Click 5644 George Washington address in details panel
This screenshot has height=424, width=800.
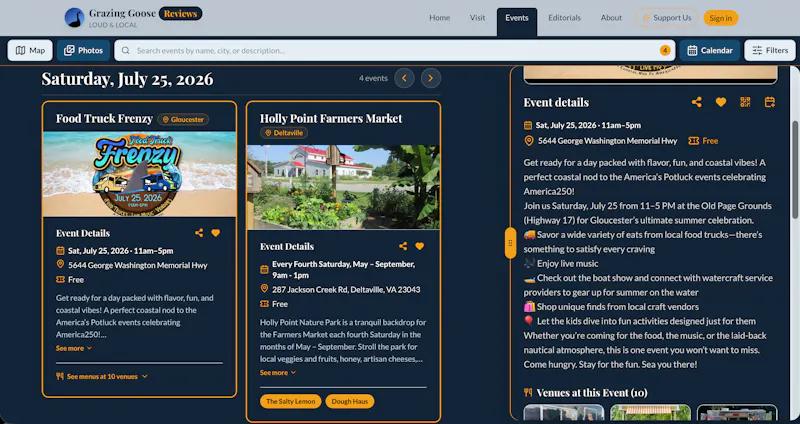point(608,141)
